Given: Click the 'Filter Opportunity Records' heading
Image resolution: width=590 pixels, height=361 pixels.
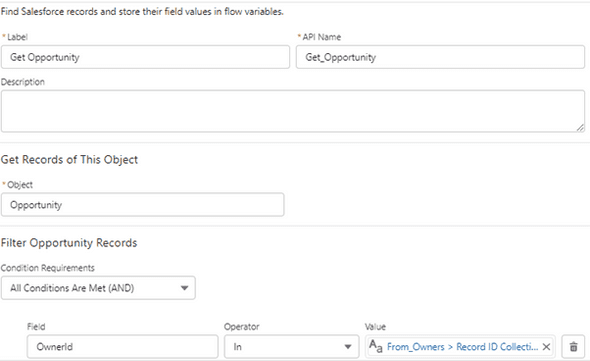Looking at the screenshot, I should pos(69,243).
